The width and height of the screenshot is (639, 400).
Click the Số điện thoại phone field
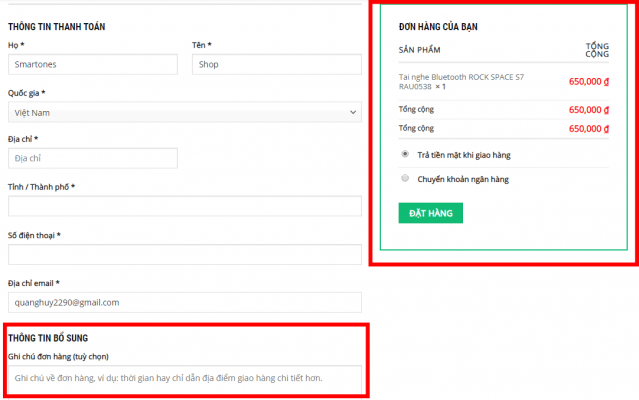point(185,254)
